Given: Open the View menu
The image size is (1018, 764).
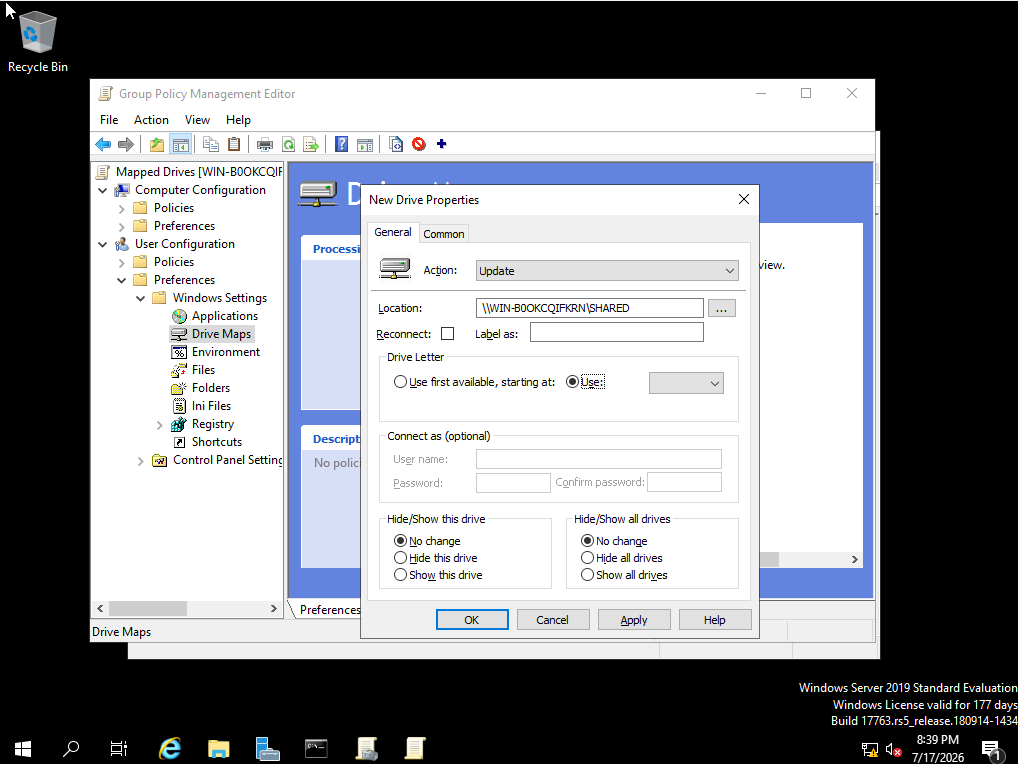Looking at the screenshot, I should [197, 120].
